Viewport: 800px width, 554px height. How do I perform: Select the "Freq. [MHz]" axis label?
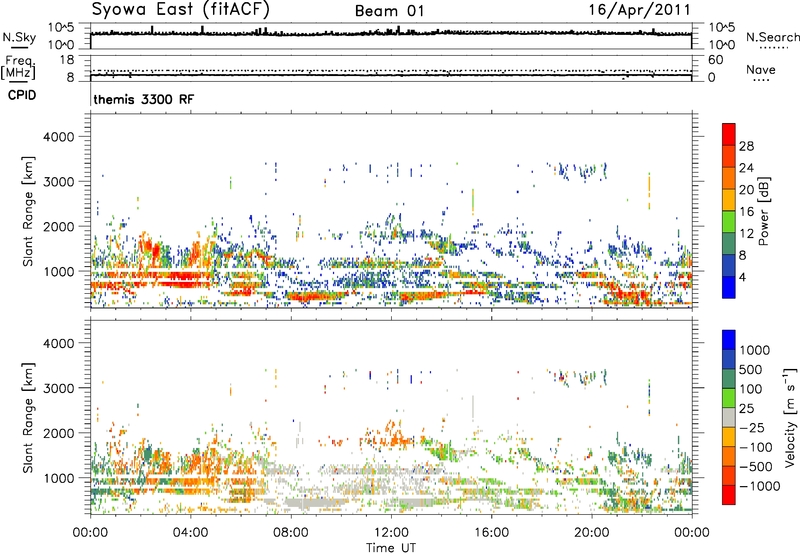18,68
